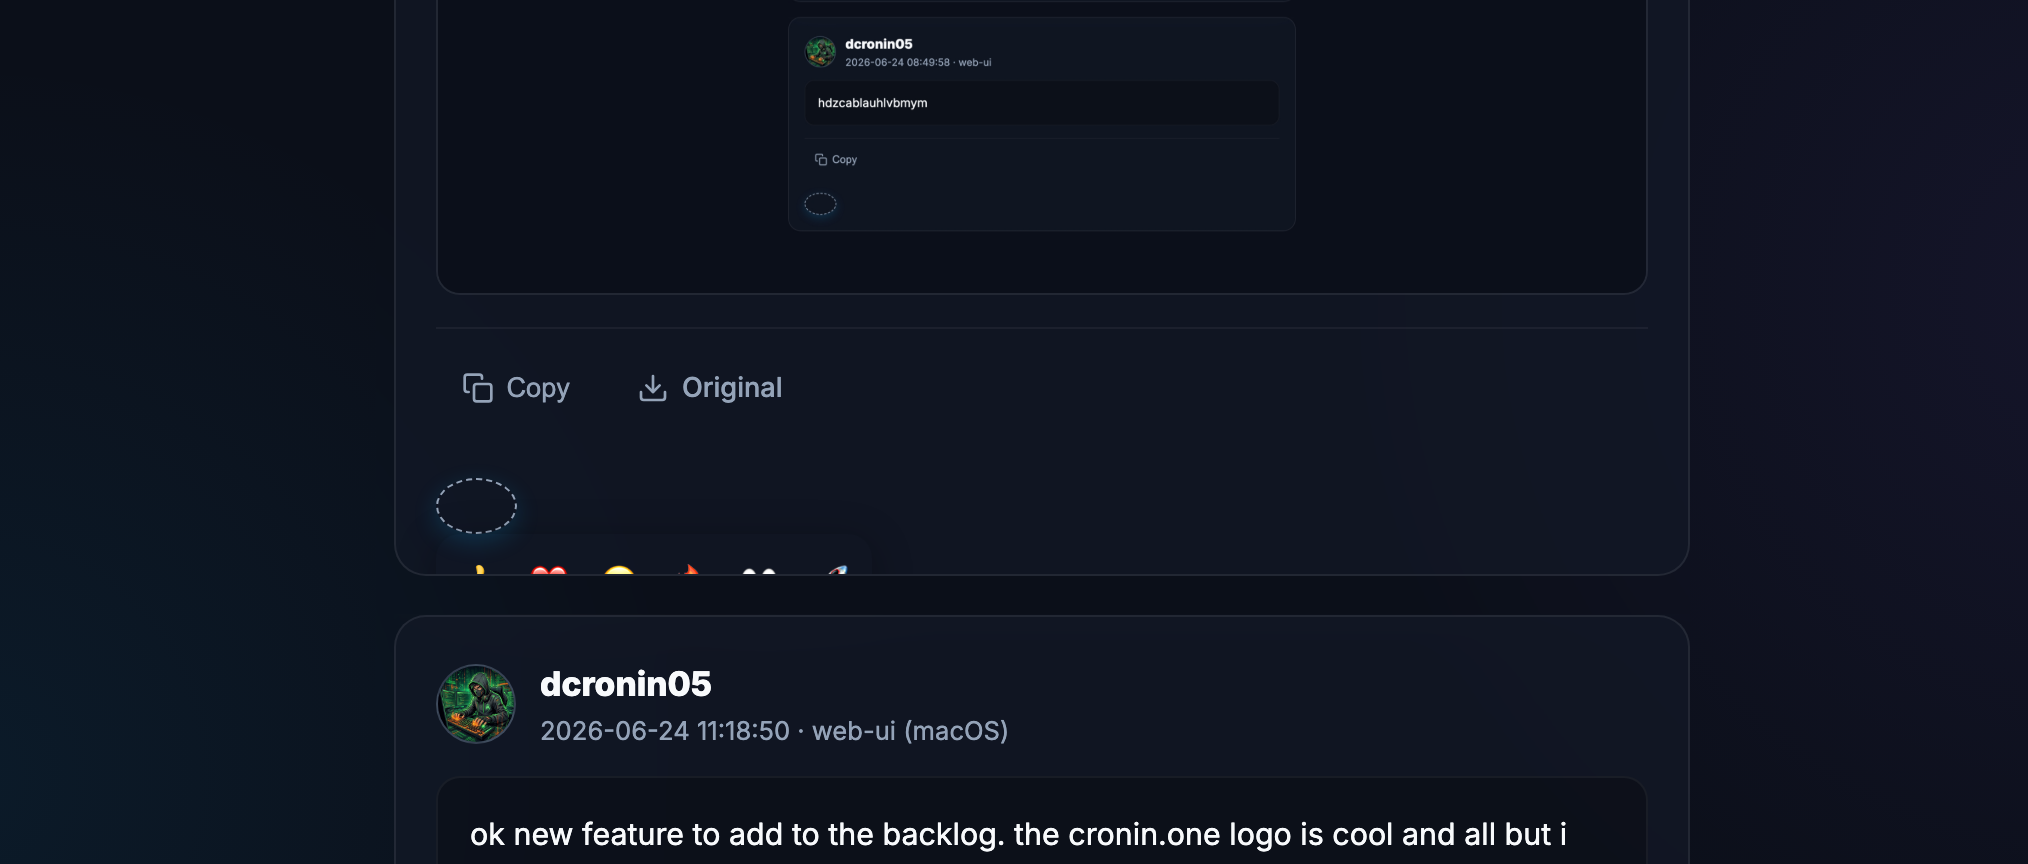React with the yellow smiley face emoji
The width and height of the screenshot is (2028, 864).
619,570
